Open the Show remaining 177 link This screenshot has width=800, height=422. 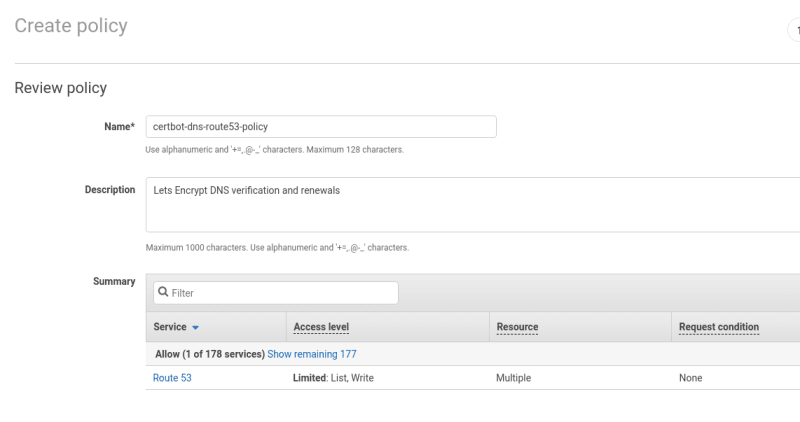point(312,354)
